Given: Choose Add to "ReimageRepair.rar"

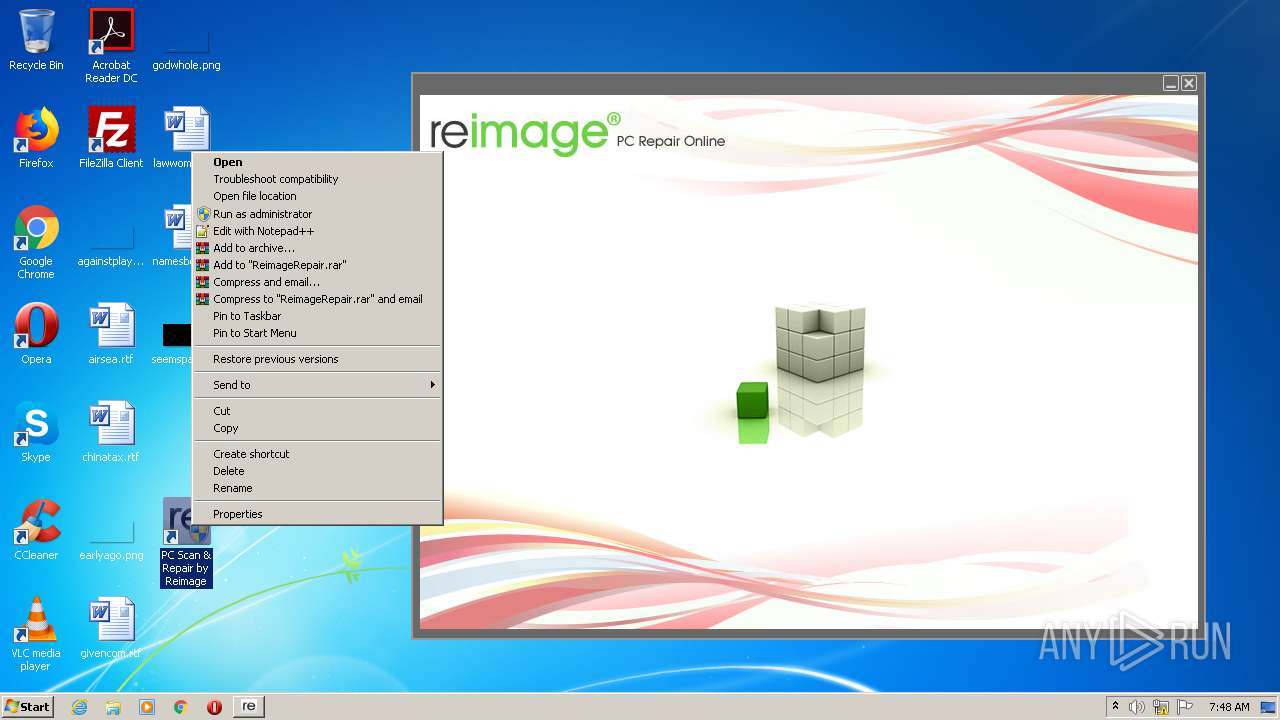Looking at the screenshot, I should (317, 265).
